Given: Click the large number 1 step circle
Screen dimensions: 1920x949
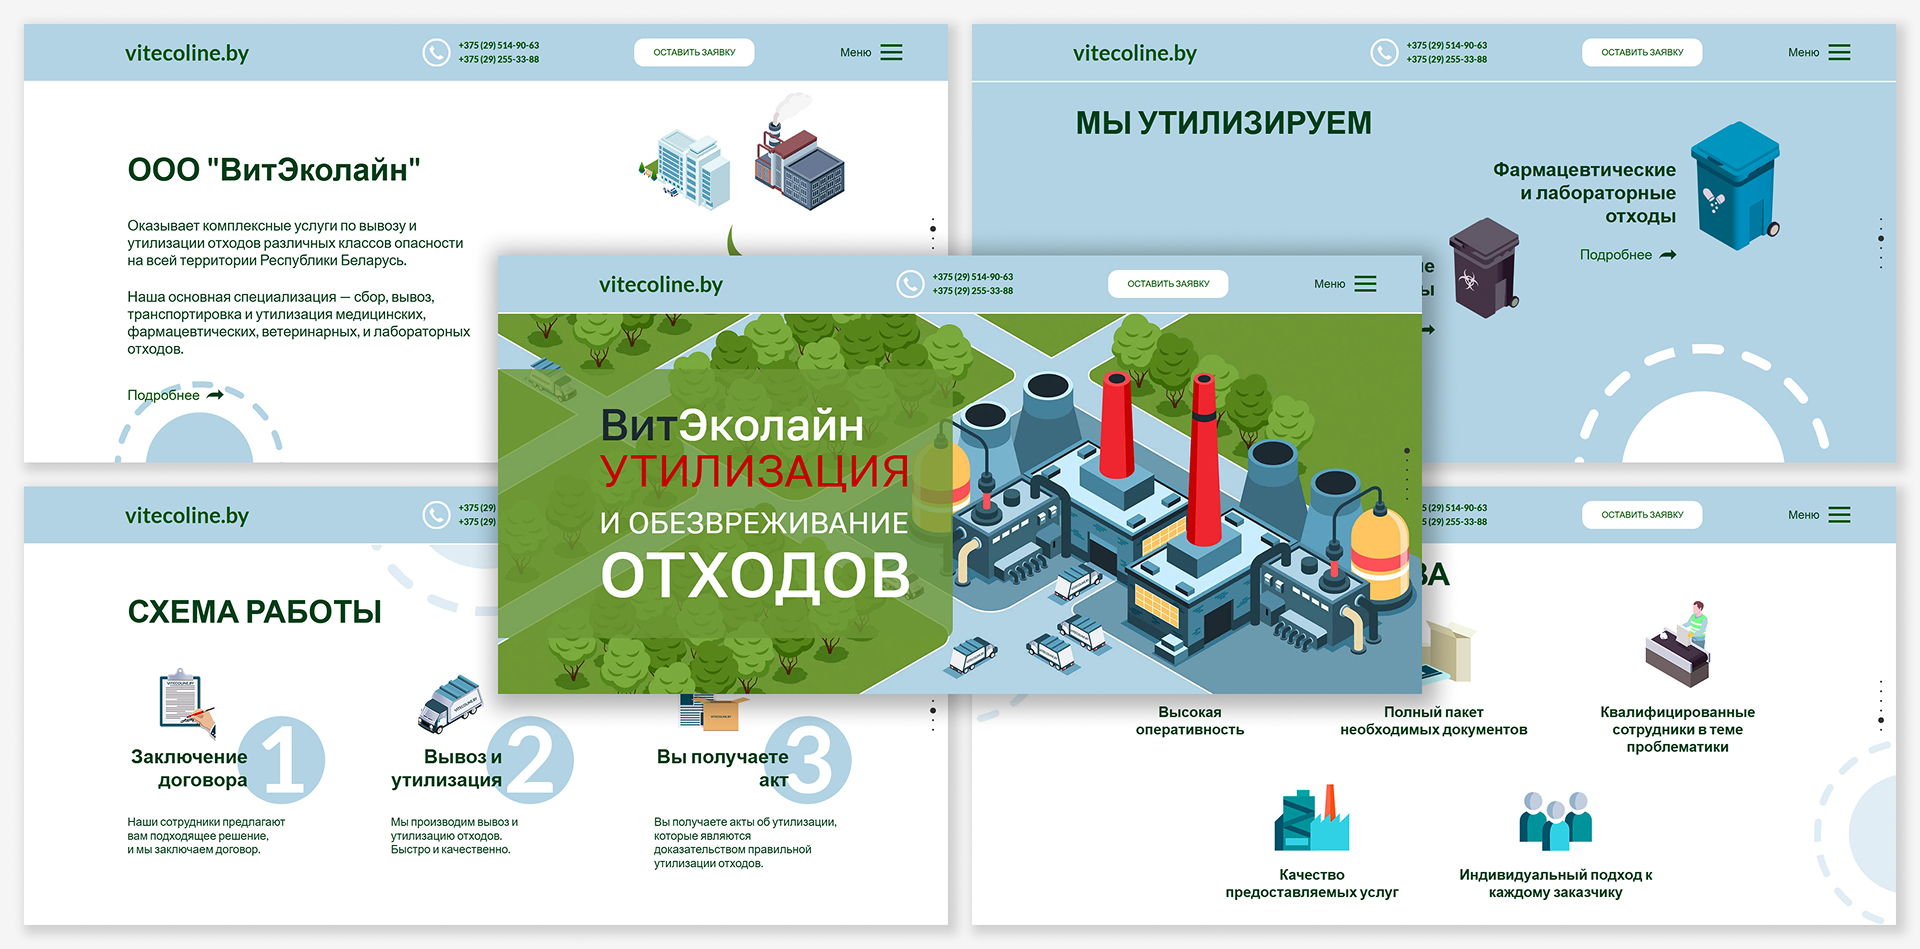Looking at the screenshot, I should pos(282,760).
